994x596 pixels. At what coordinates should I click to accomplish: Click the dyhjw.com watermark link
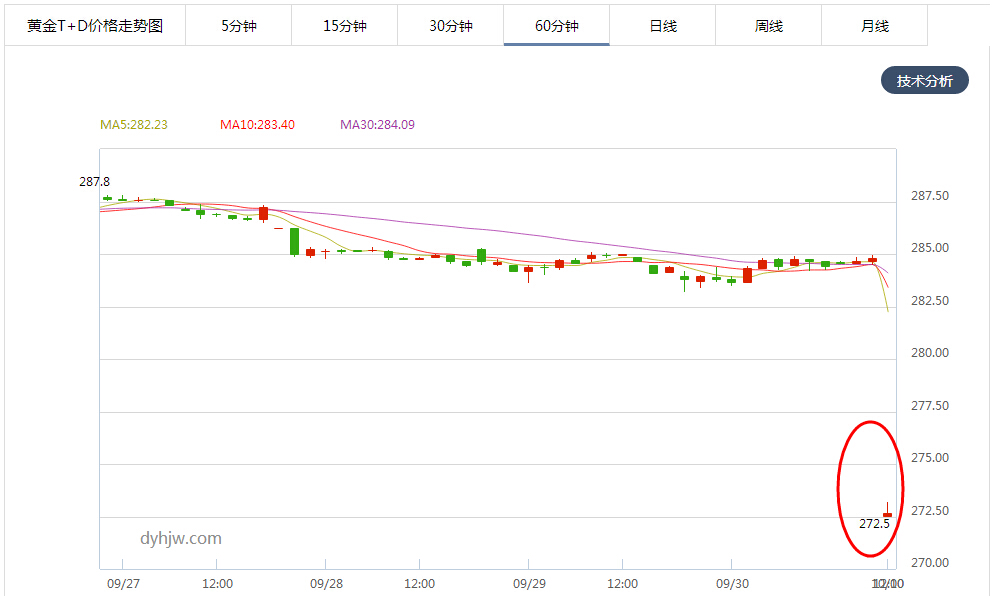coord(181,538)
